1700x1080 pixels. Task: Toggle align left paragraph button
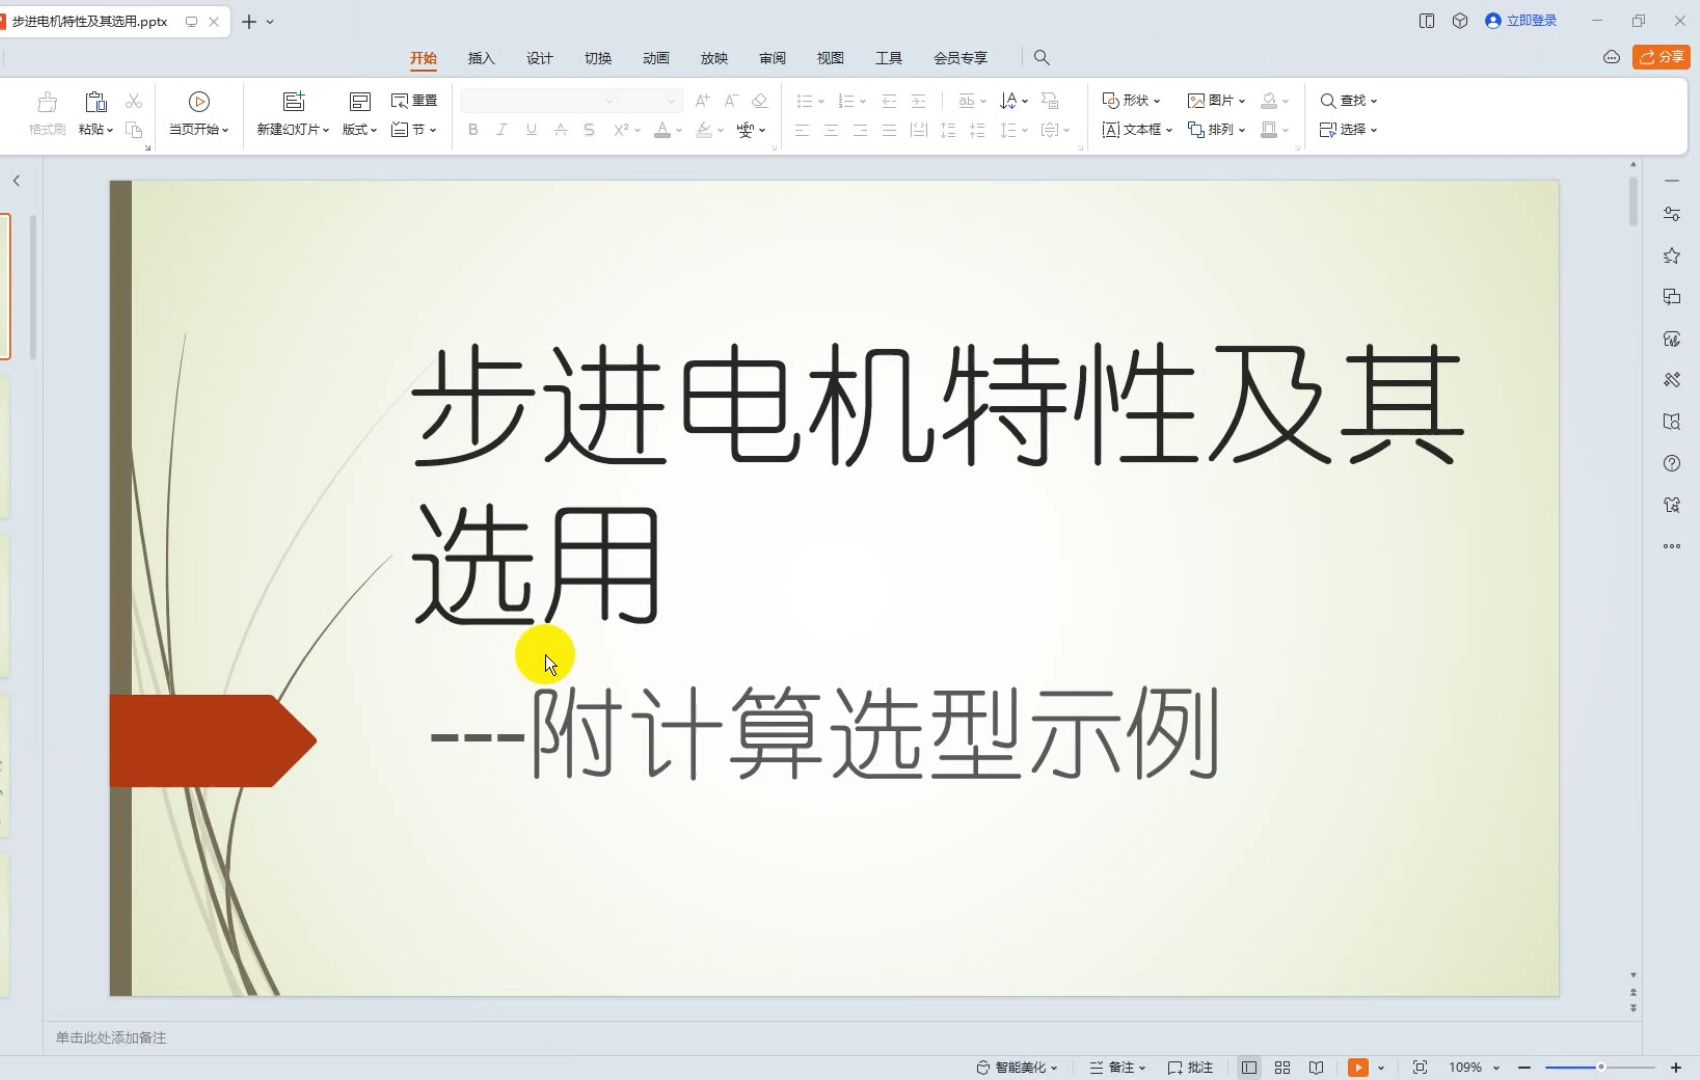coord(802,130)
